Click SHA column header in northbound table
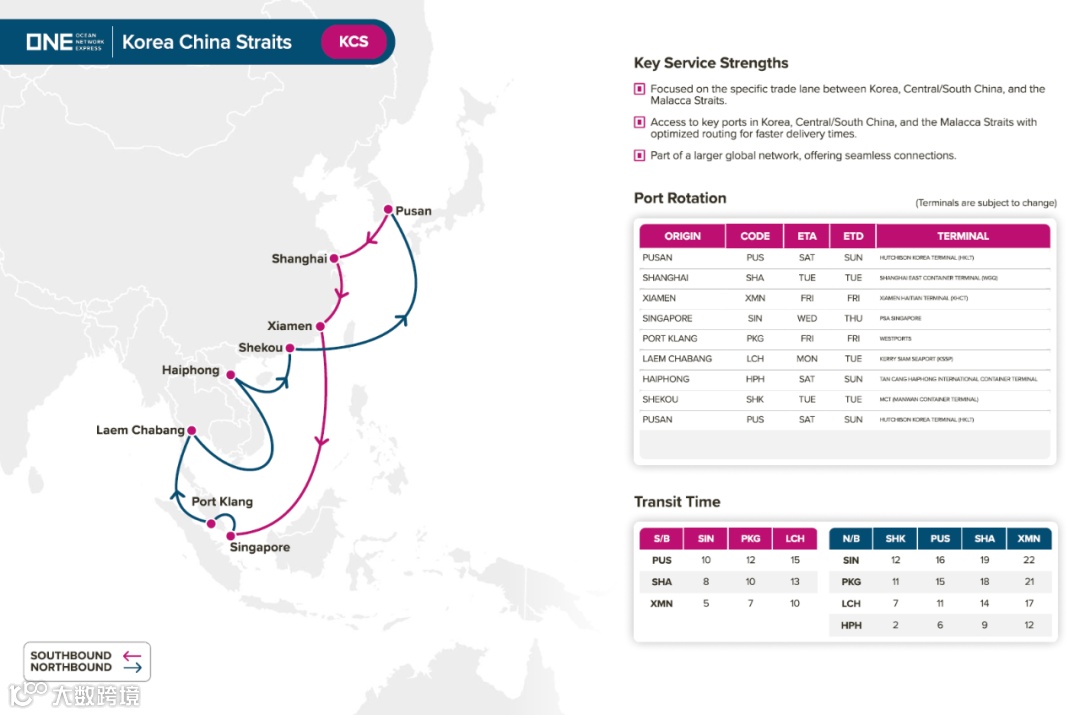 (984, 539)
